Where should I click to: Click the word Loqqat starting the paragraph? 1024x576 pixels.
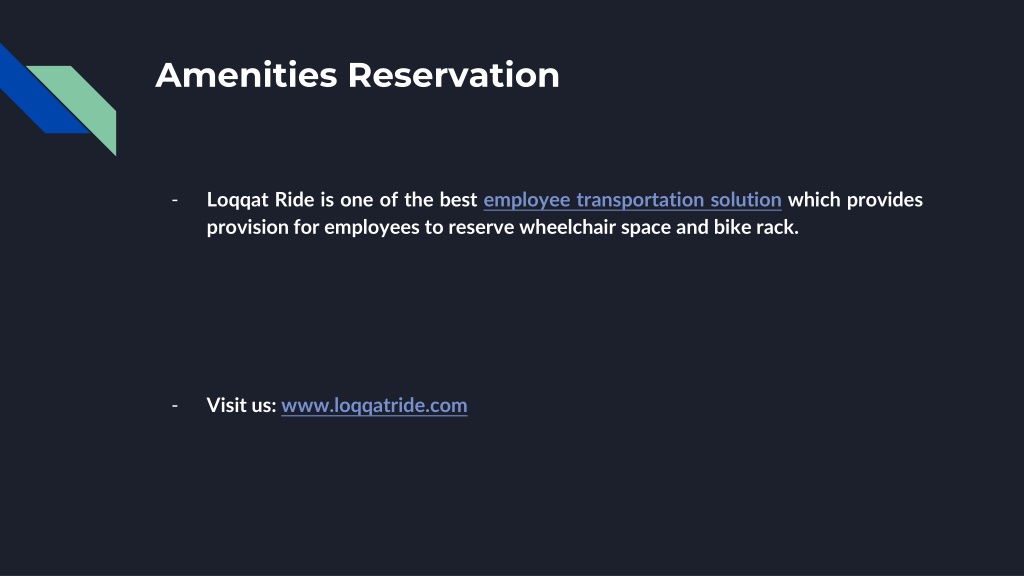click(238, 200)
